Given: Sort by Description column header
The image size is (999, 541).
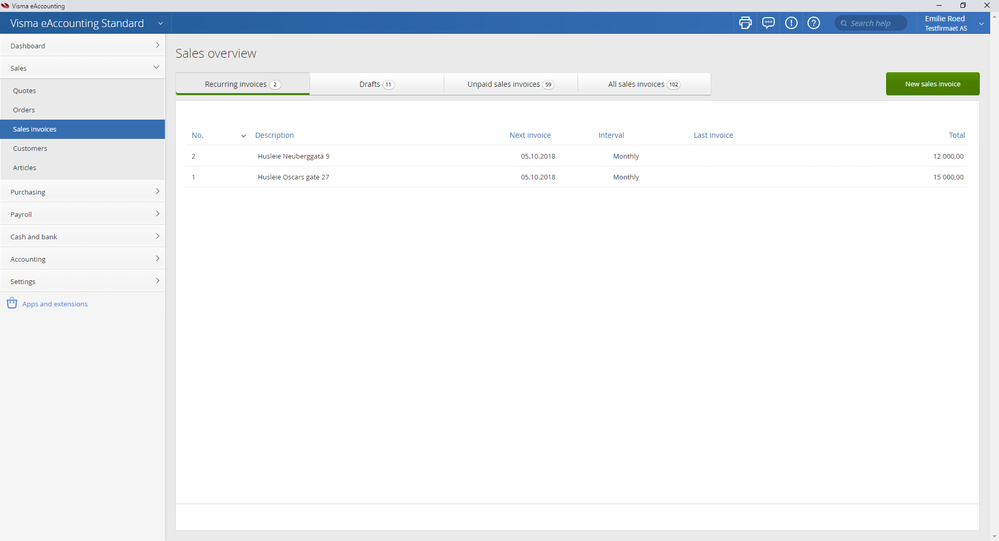Looking at the screenshot, I should tap(274, 135).
